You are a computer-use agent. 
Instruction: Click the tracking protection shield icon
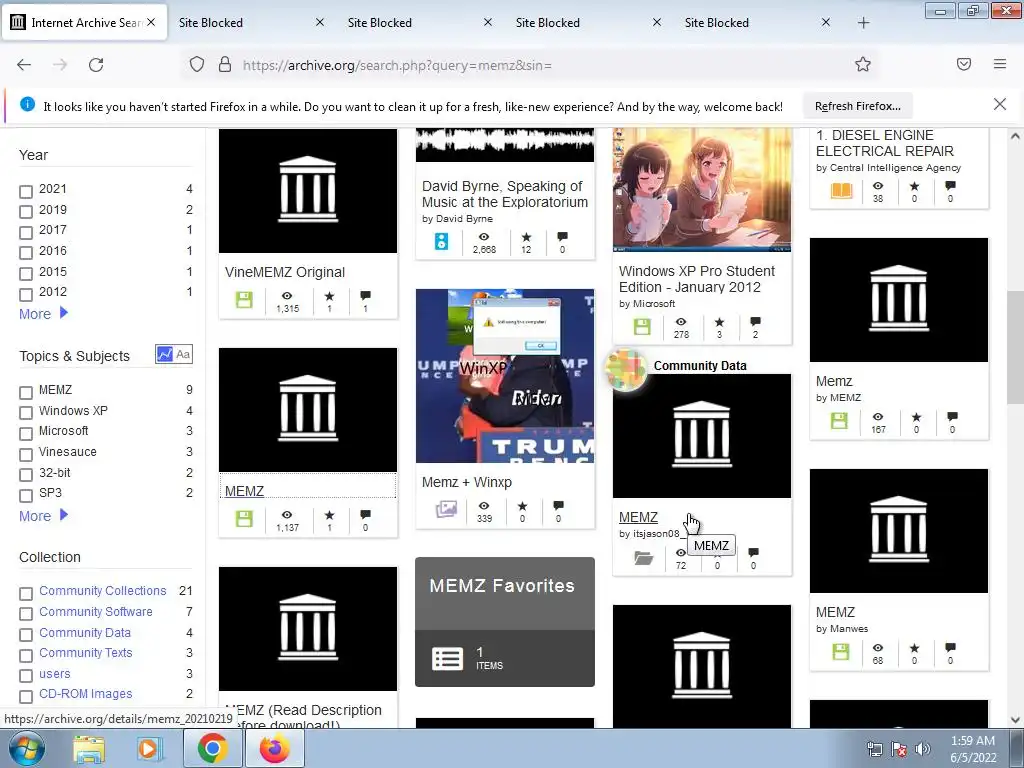tap(197, 65)
